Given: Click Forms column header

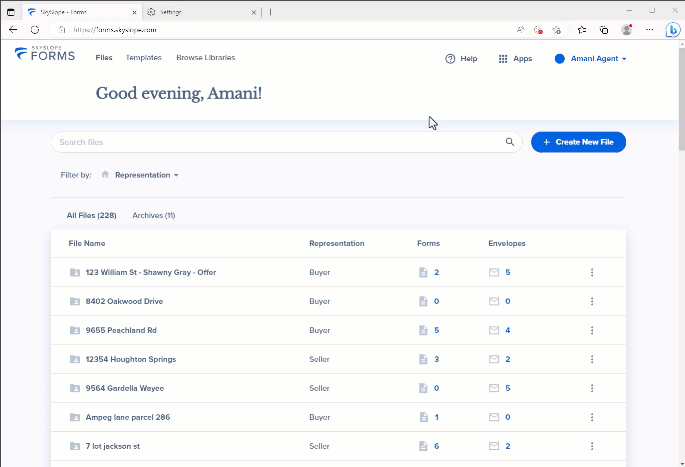Looking at the screenshot, I should 429,243.
